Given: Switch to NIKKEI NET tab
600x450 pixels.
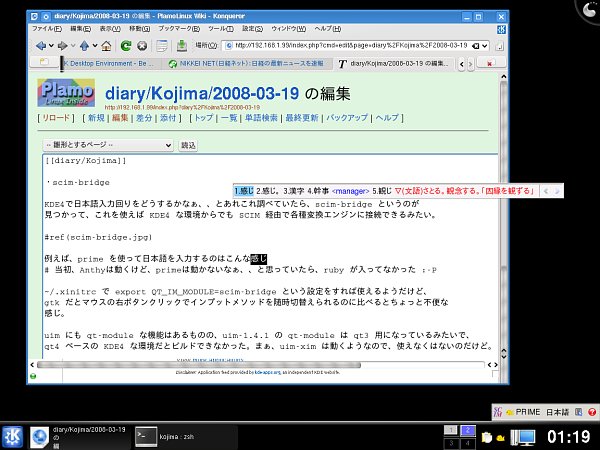Looking at the screenshot, I should [x=247, y=64].
